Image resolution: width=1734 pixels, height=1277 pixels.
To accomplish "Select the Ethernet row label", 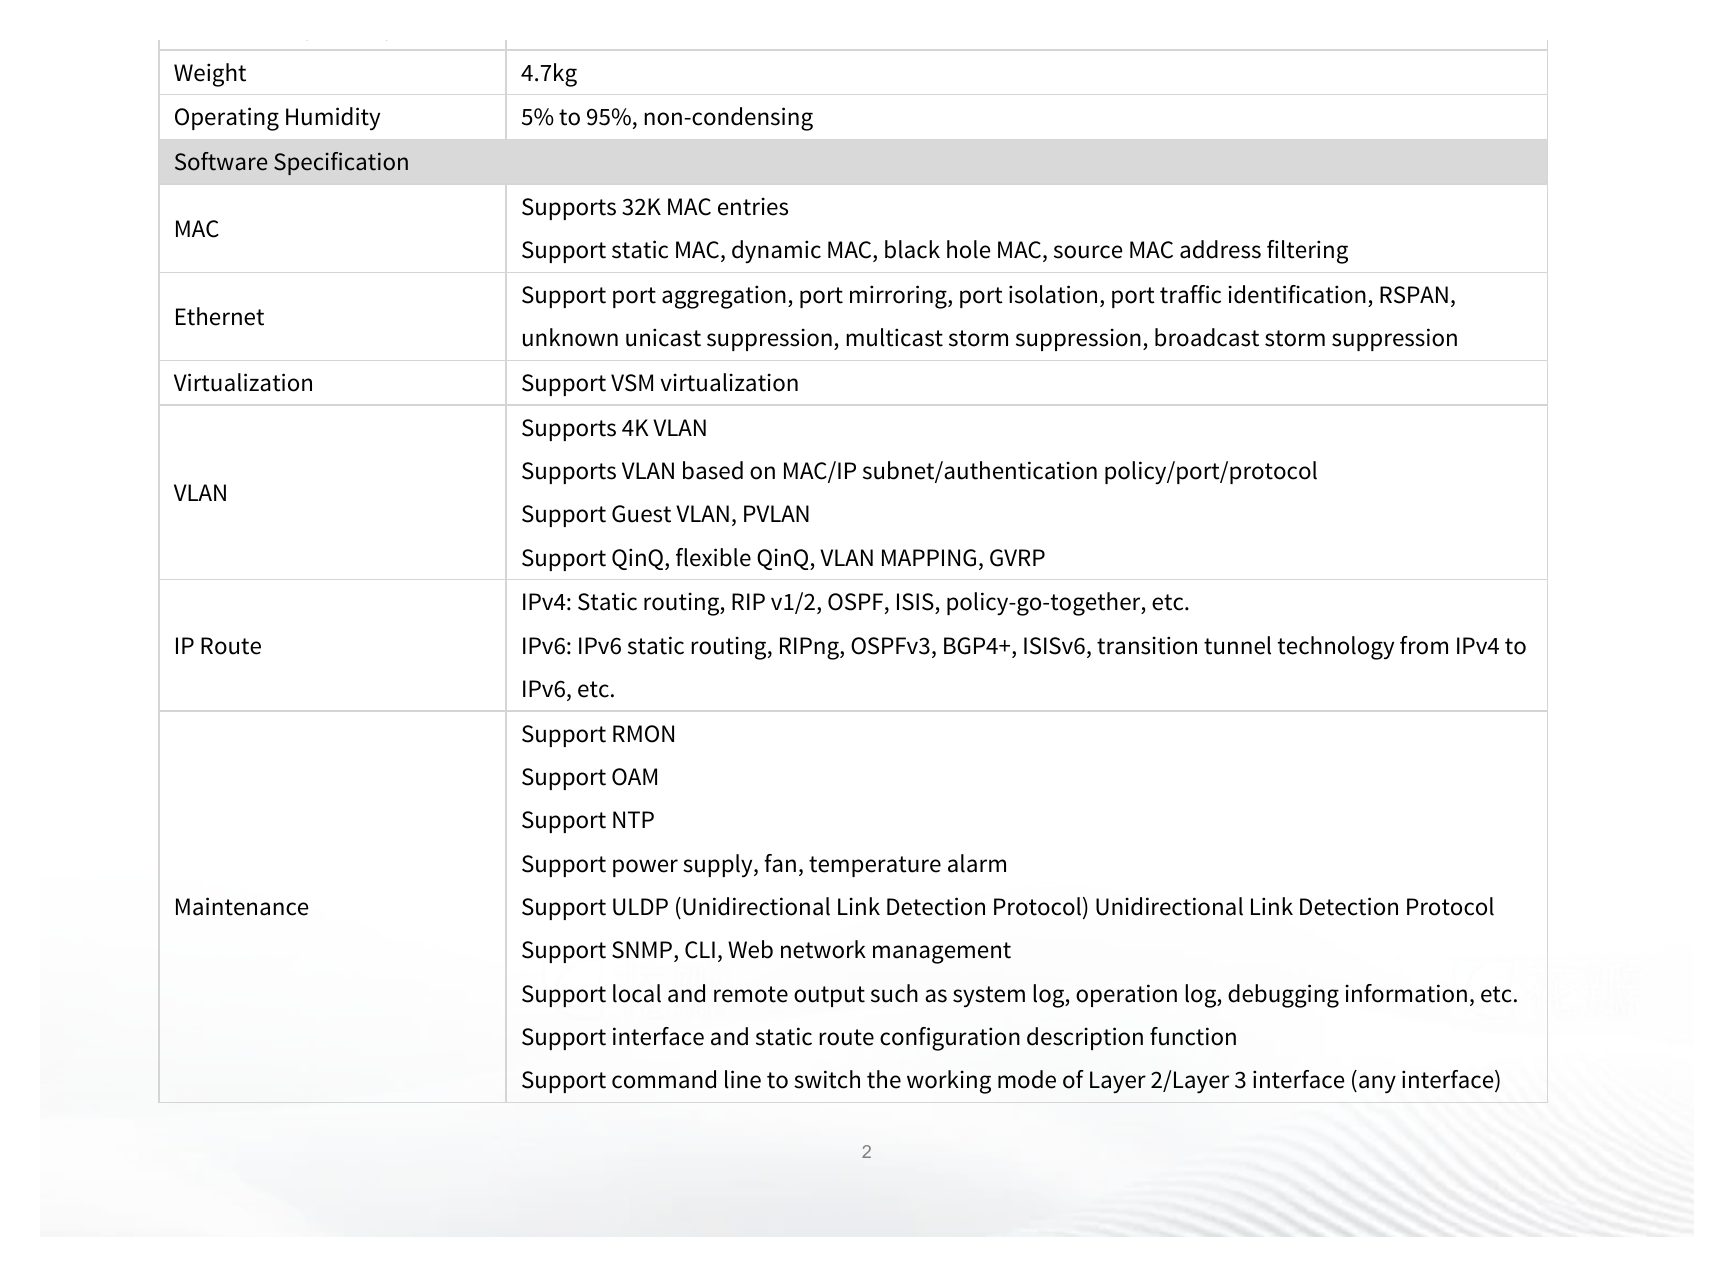I will [219, 317].
